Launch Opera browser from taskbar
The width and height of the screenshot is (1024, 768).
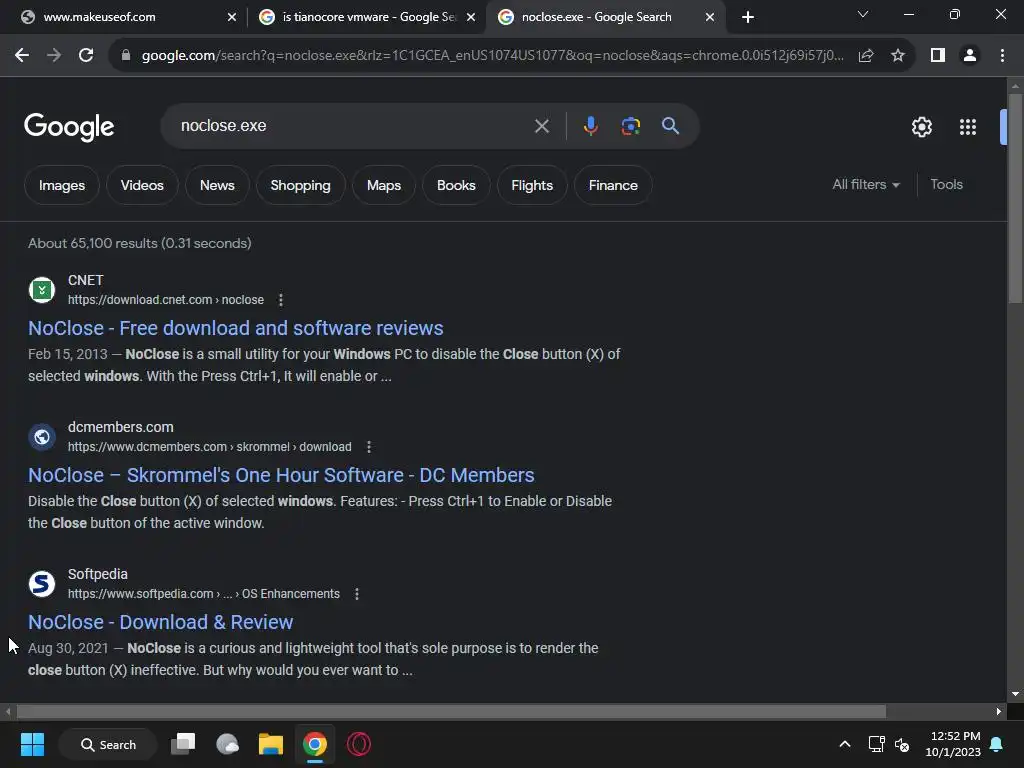point(359,744)
